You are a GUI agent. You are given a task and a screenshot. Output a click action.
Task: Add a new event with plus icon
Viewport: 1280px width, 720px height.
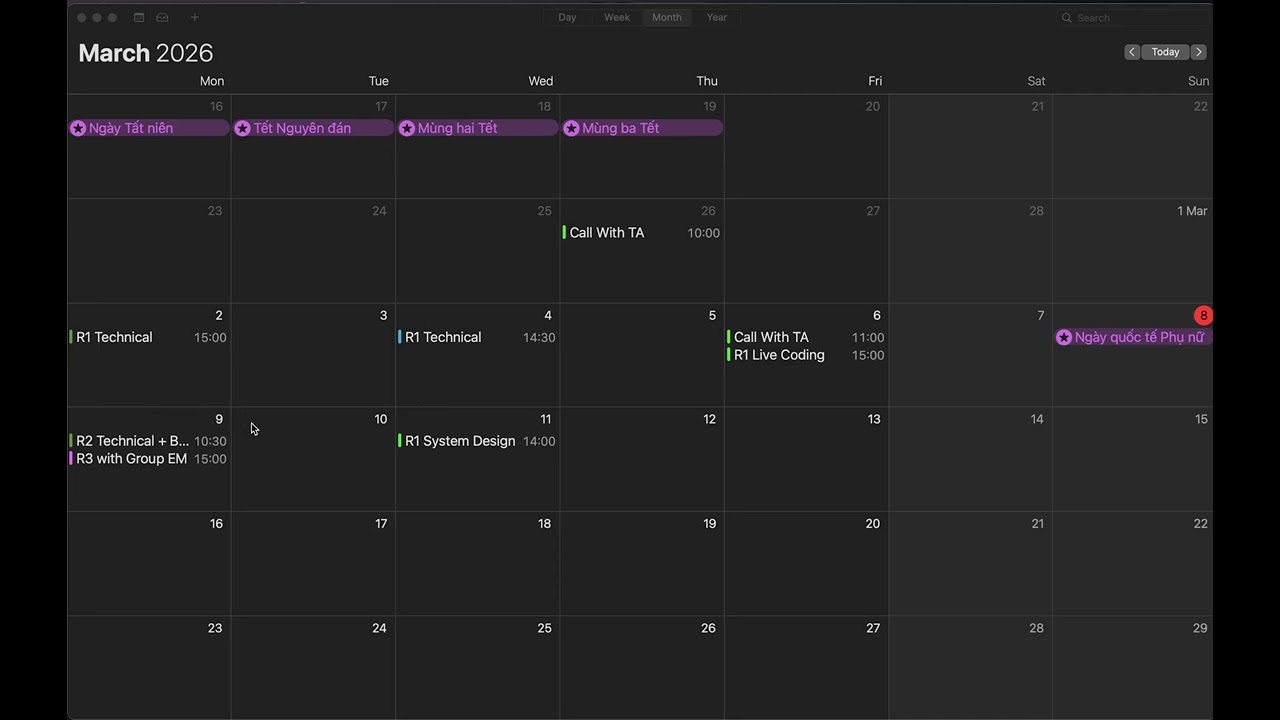pyautogui.click(x=195, y=17)
